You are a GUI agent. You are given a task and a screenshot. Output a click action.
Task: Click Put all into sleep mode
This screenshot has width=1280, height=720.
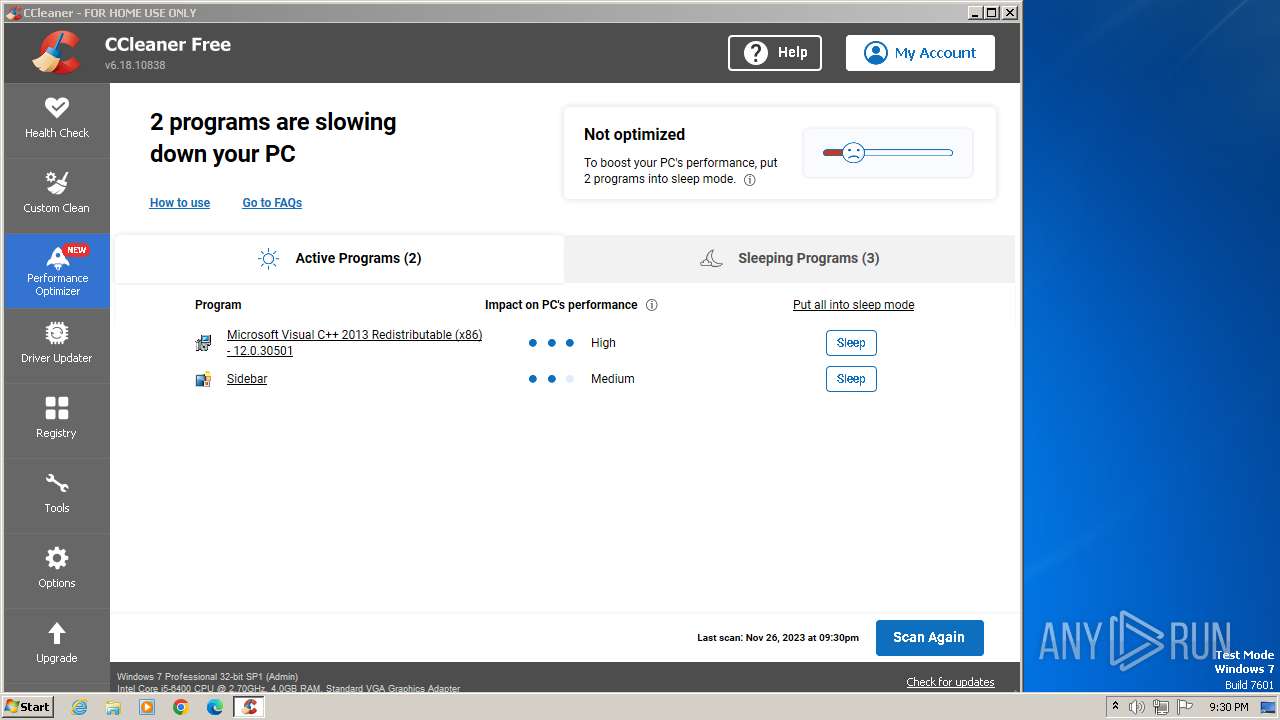point(853,305)
